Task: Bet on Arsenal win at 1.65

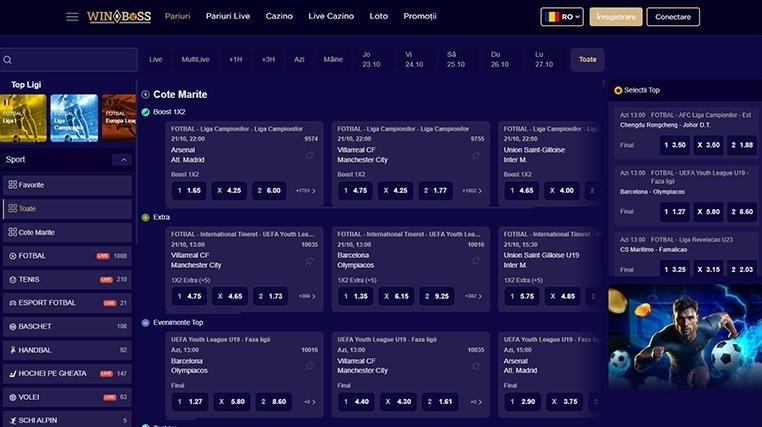Action: pyautogui.click(x=189, y=191)
